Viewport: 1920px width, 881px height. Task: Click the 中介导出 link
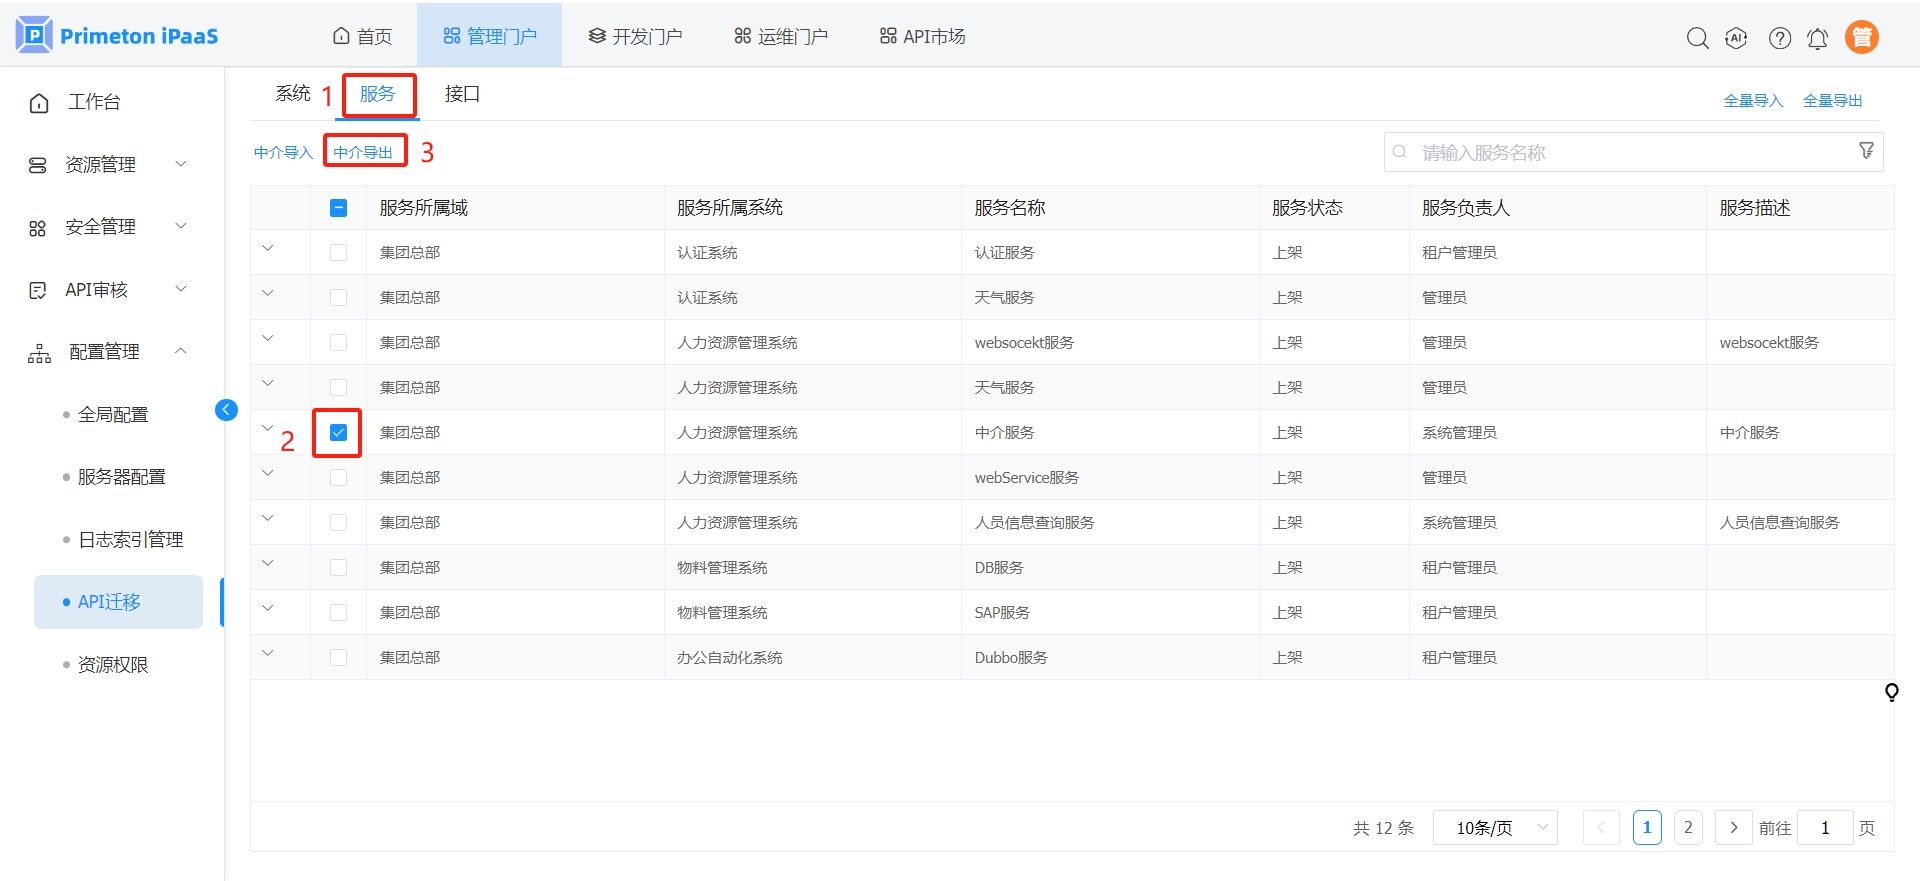[x=363, y=153]
